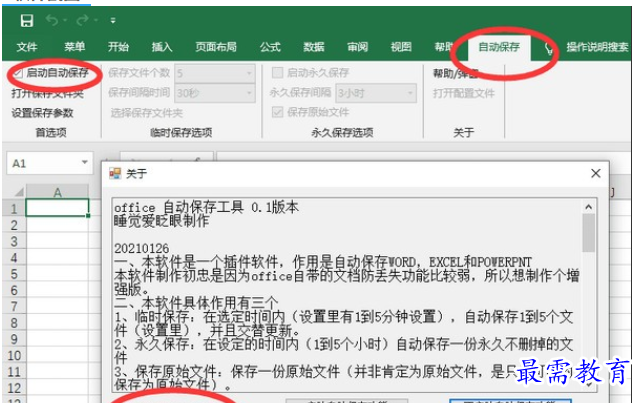Close the 关于 dialog
The height and width of the screenshot is (403, 638).
pyautogui.click(x=596, y=173)
